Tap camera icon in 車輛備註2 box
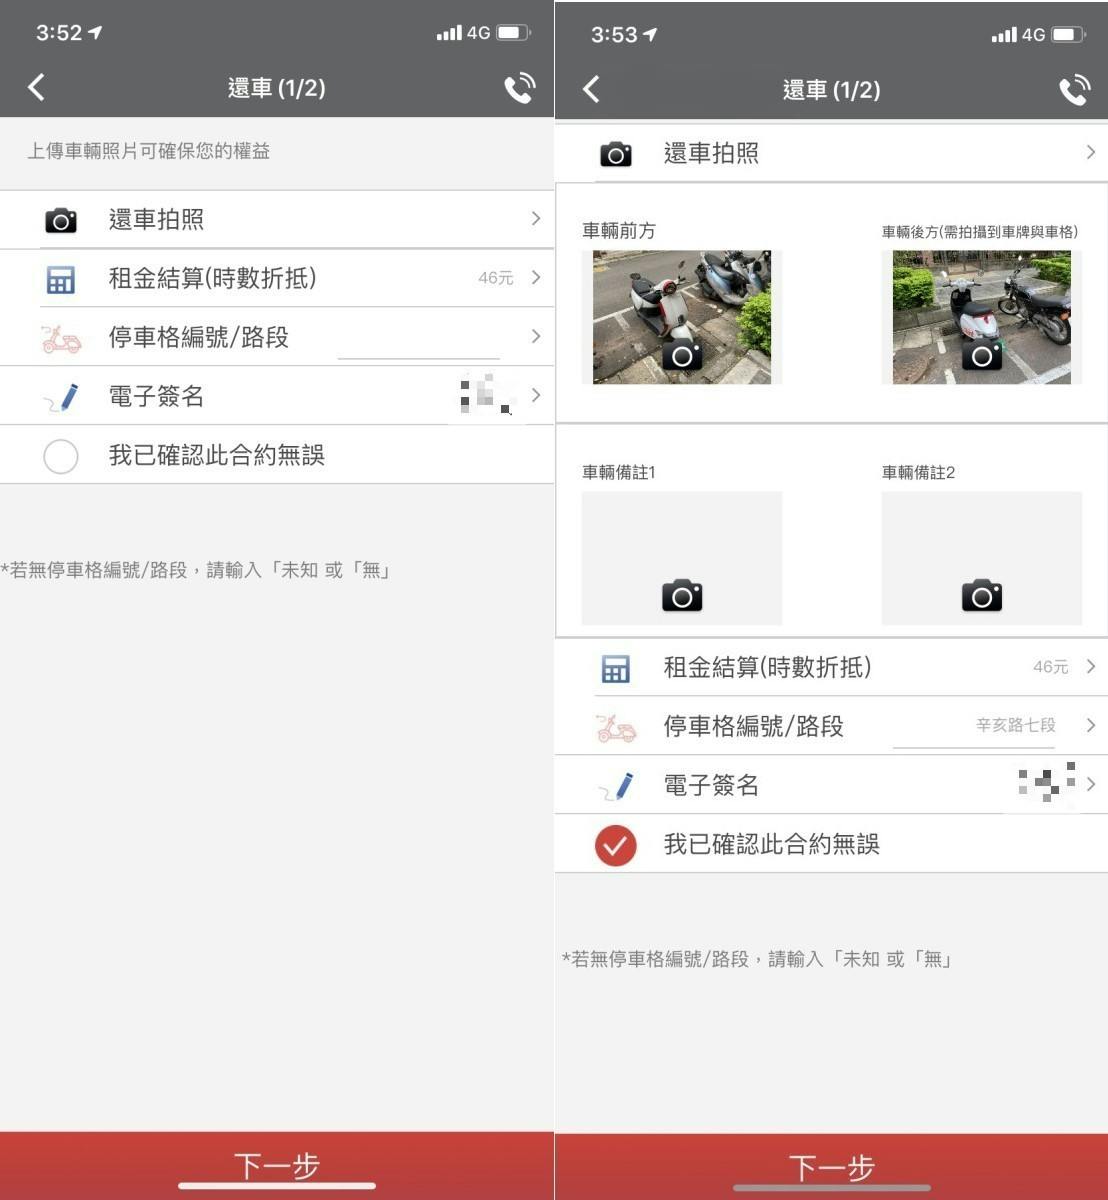Viewport: 1108px width, 1200px height. point(982,596)
